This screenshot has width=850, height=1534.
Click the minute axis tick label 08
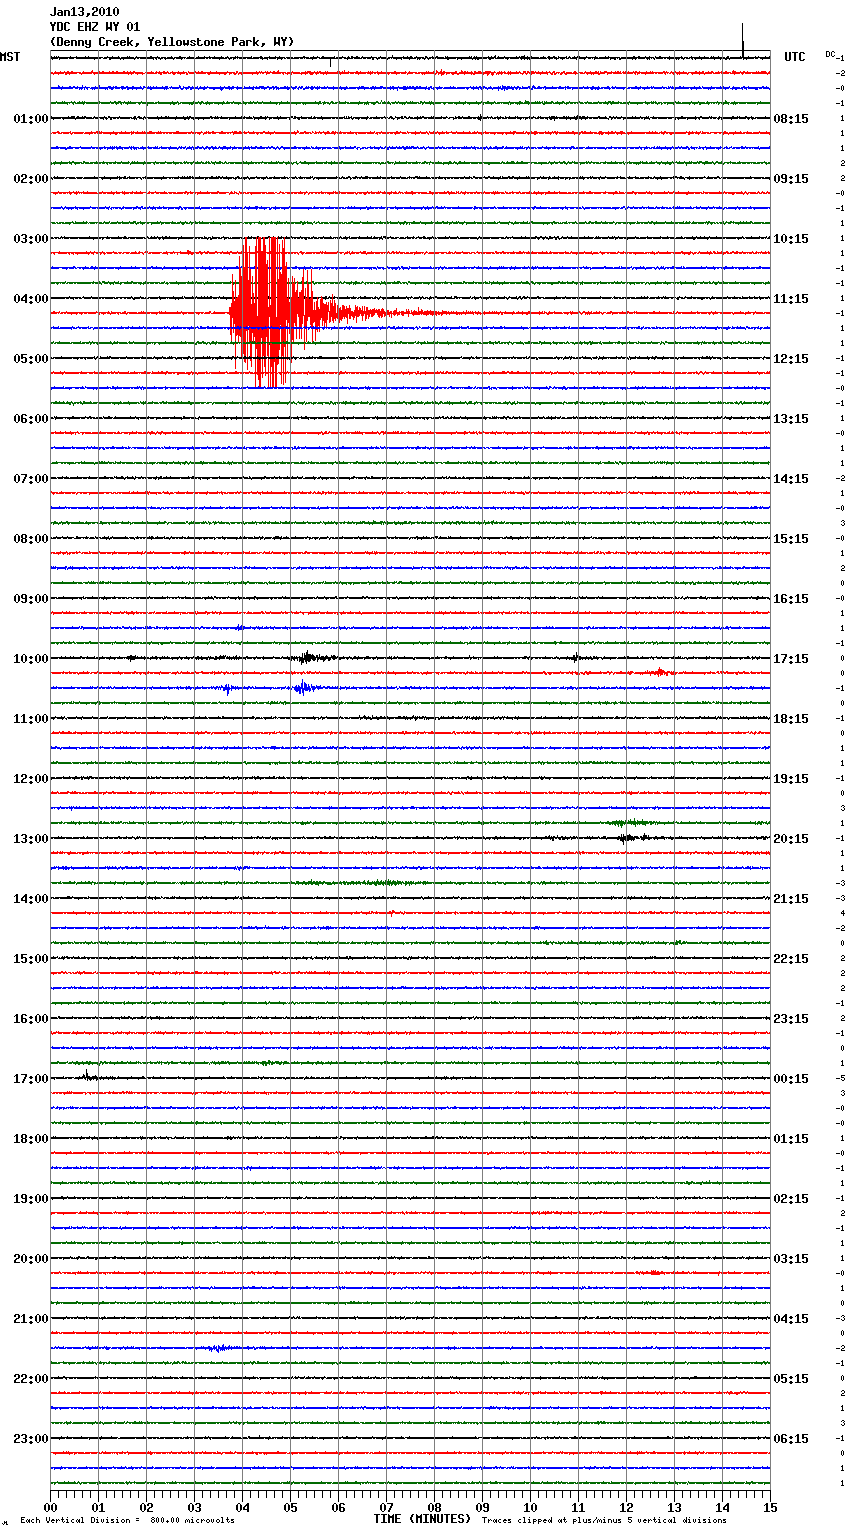tap(434, 1507)
